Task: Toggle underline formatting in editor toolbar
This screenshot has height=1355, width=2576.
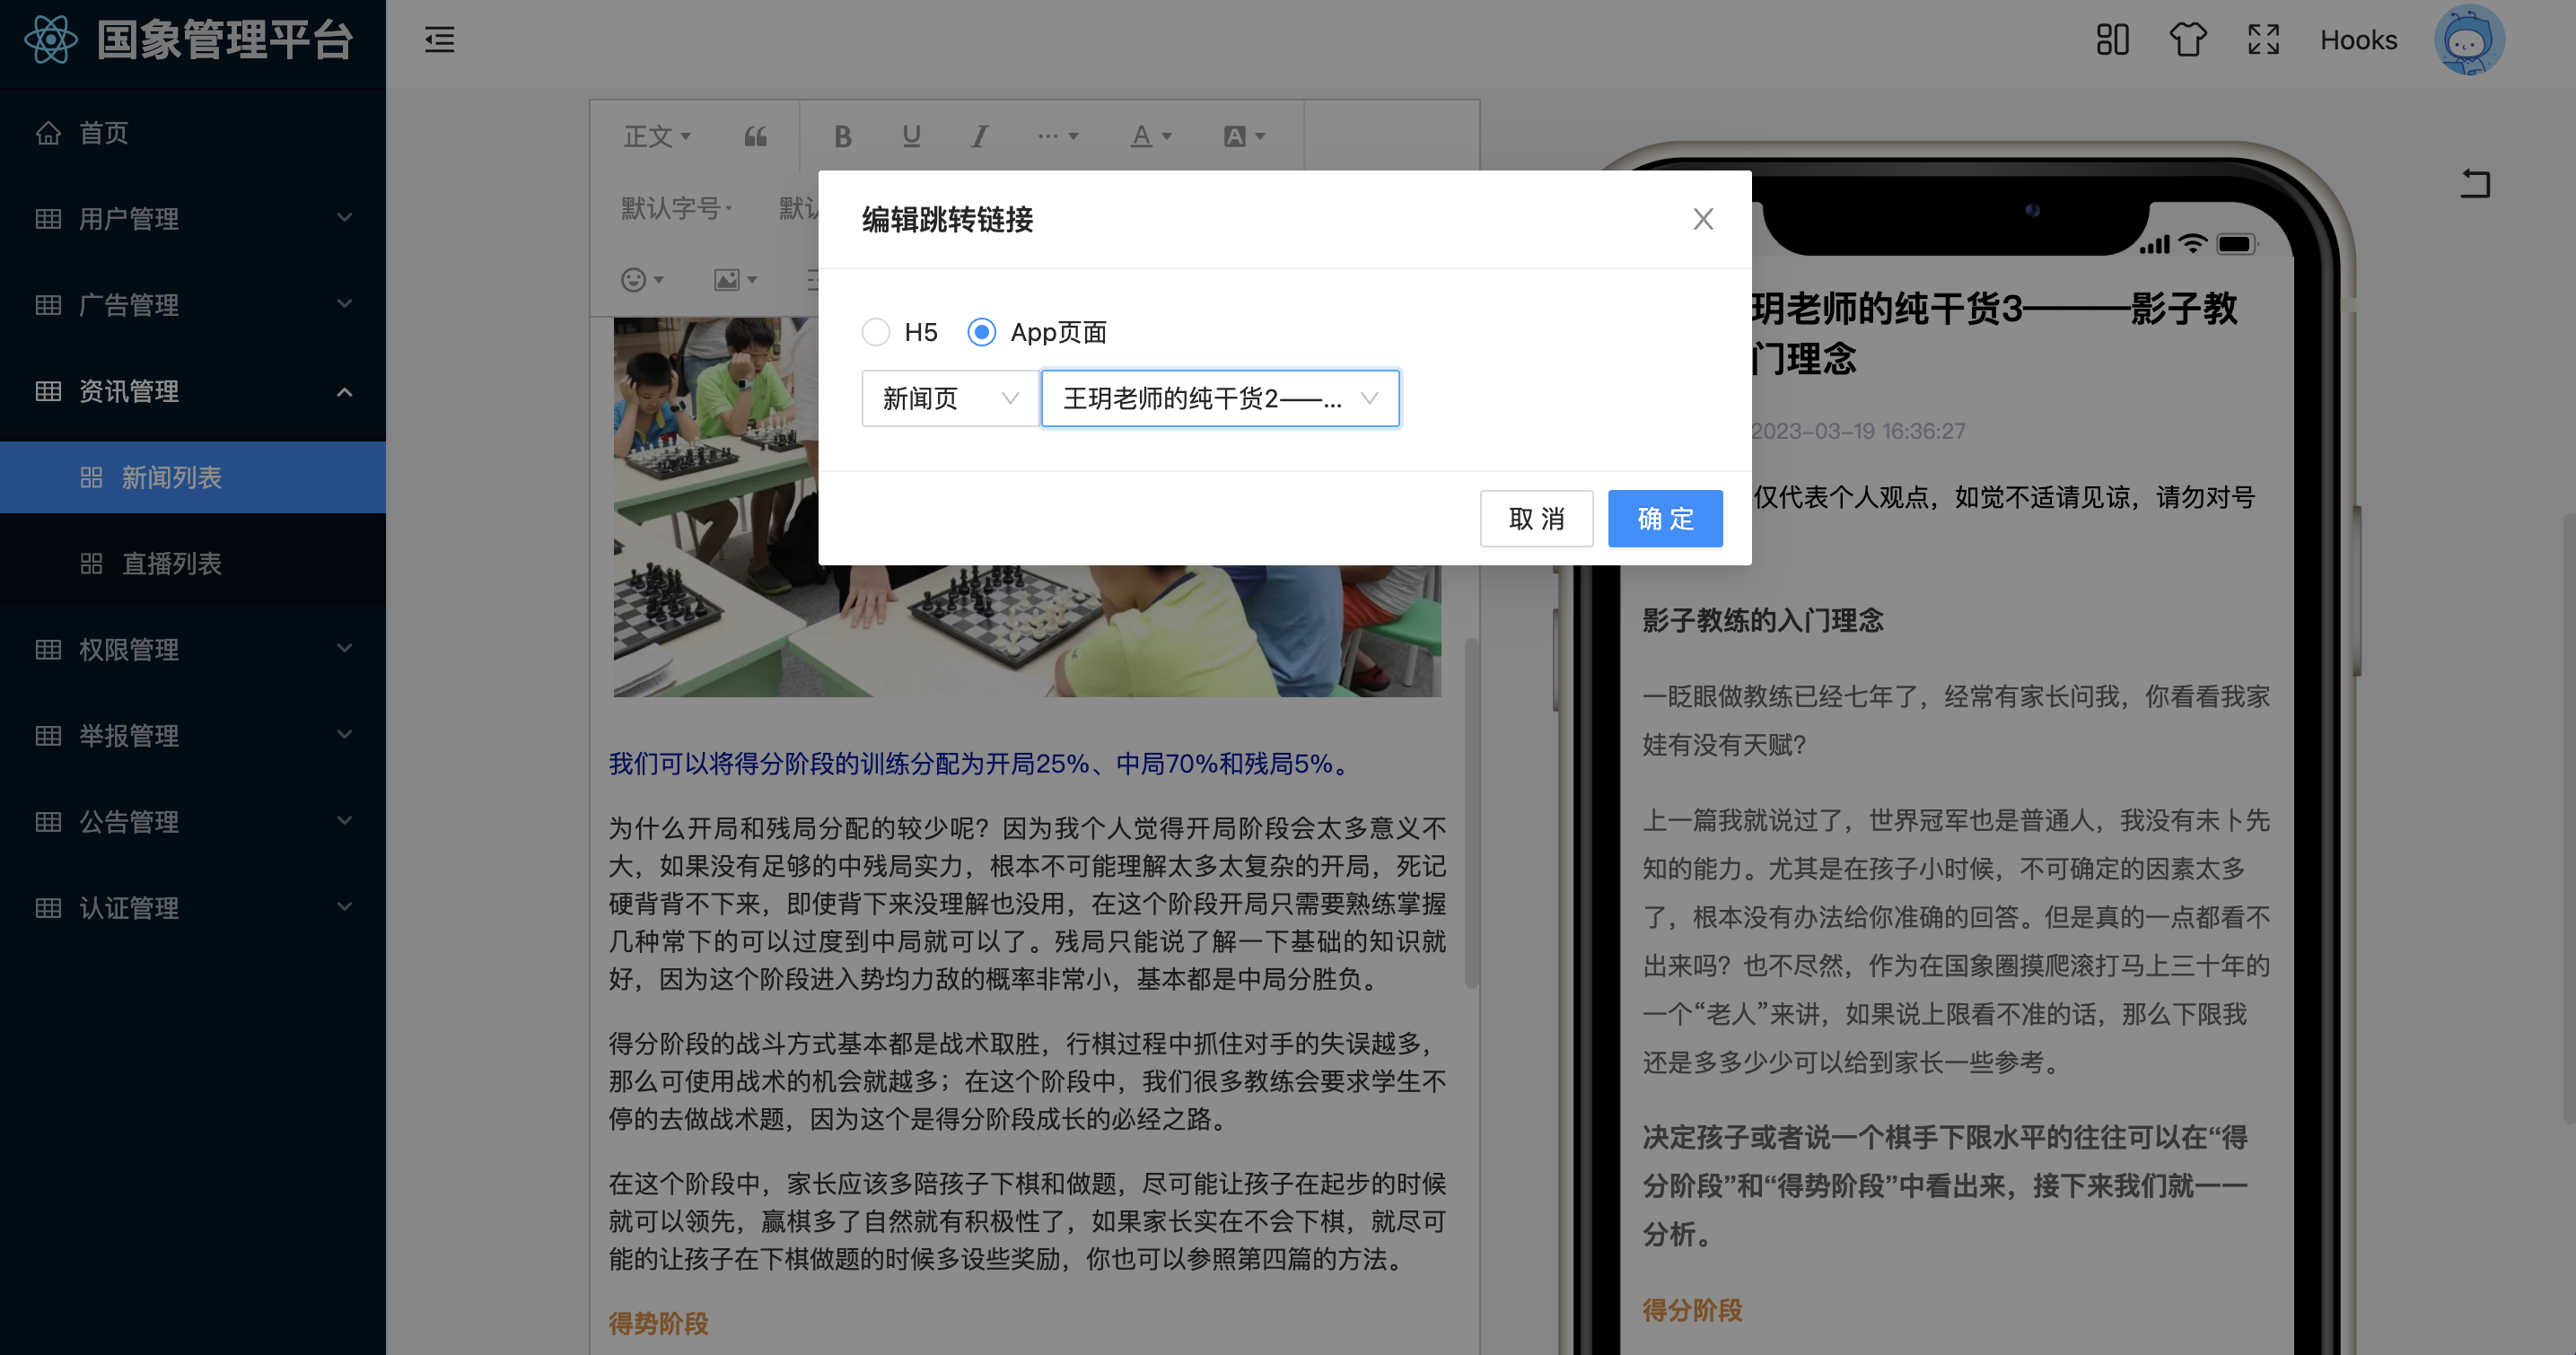Action: pos(911,136)
